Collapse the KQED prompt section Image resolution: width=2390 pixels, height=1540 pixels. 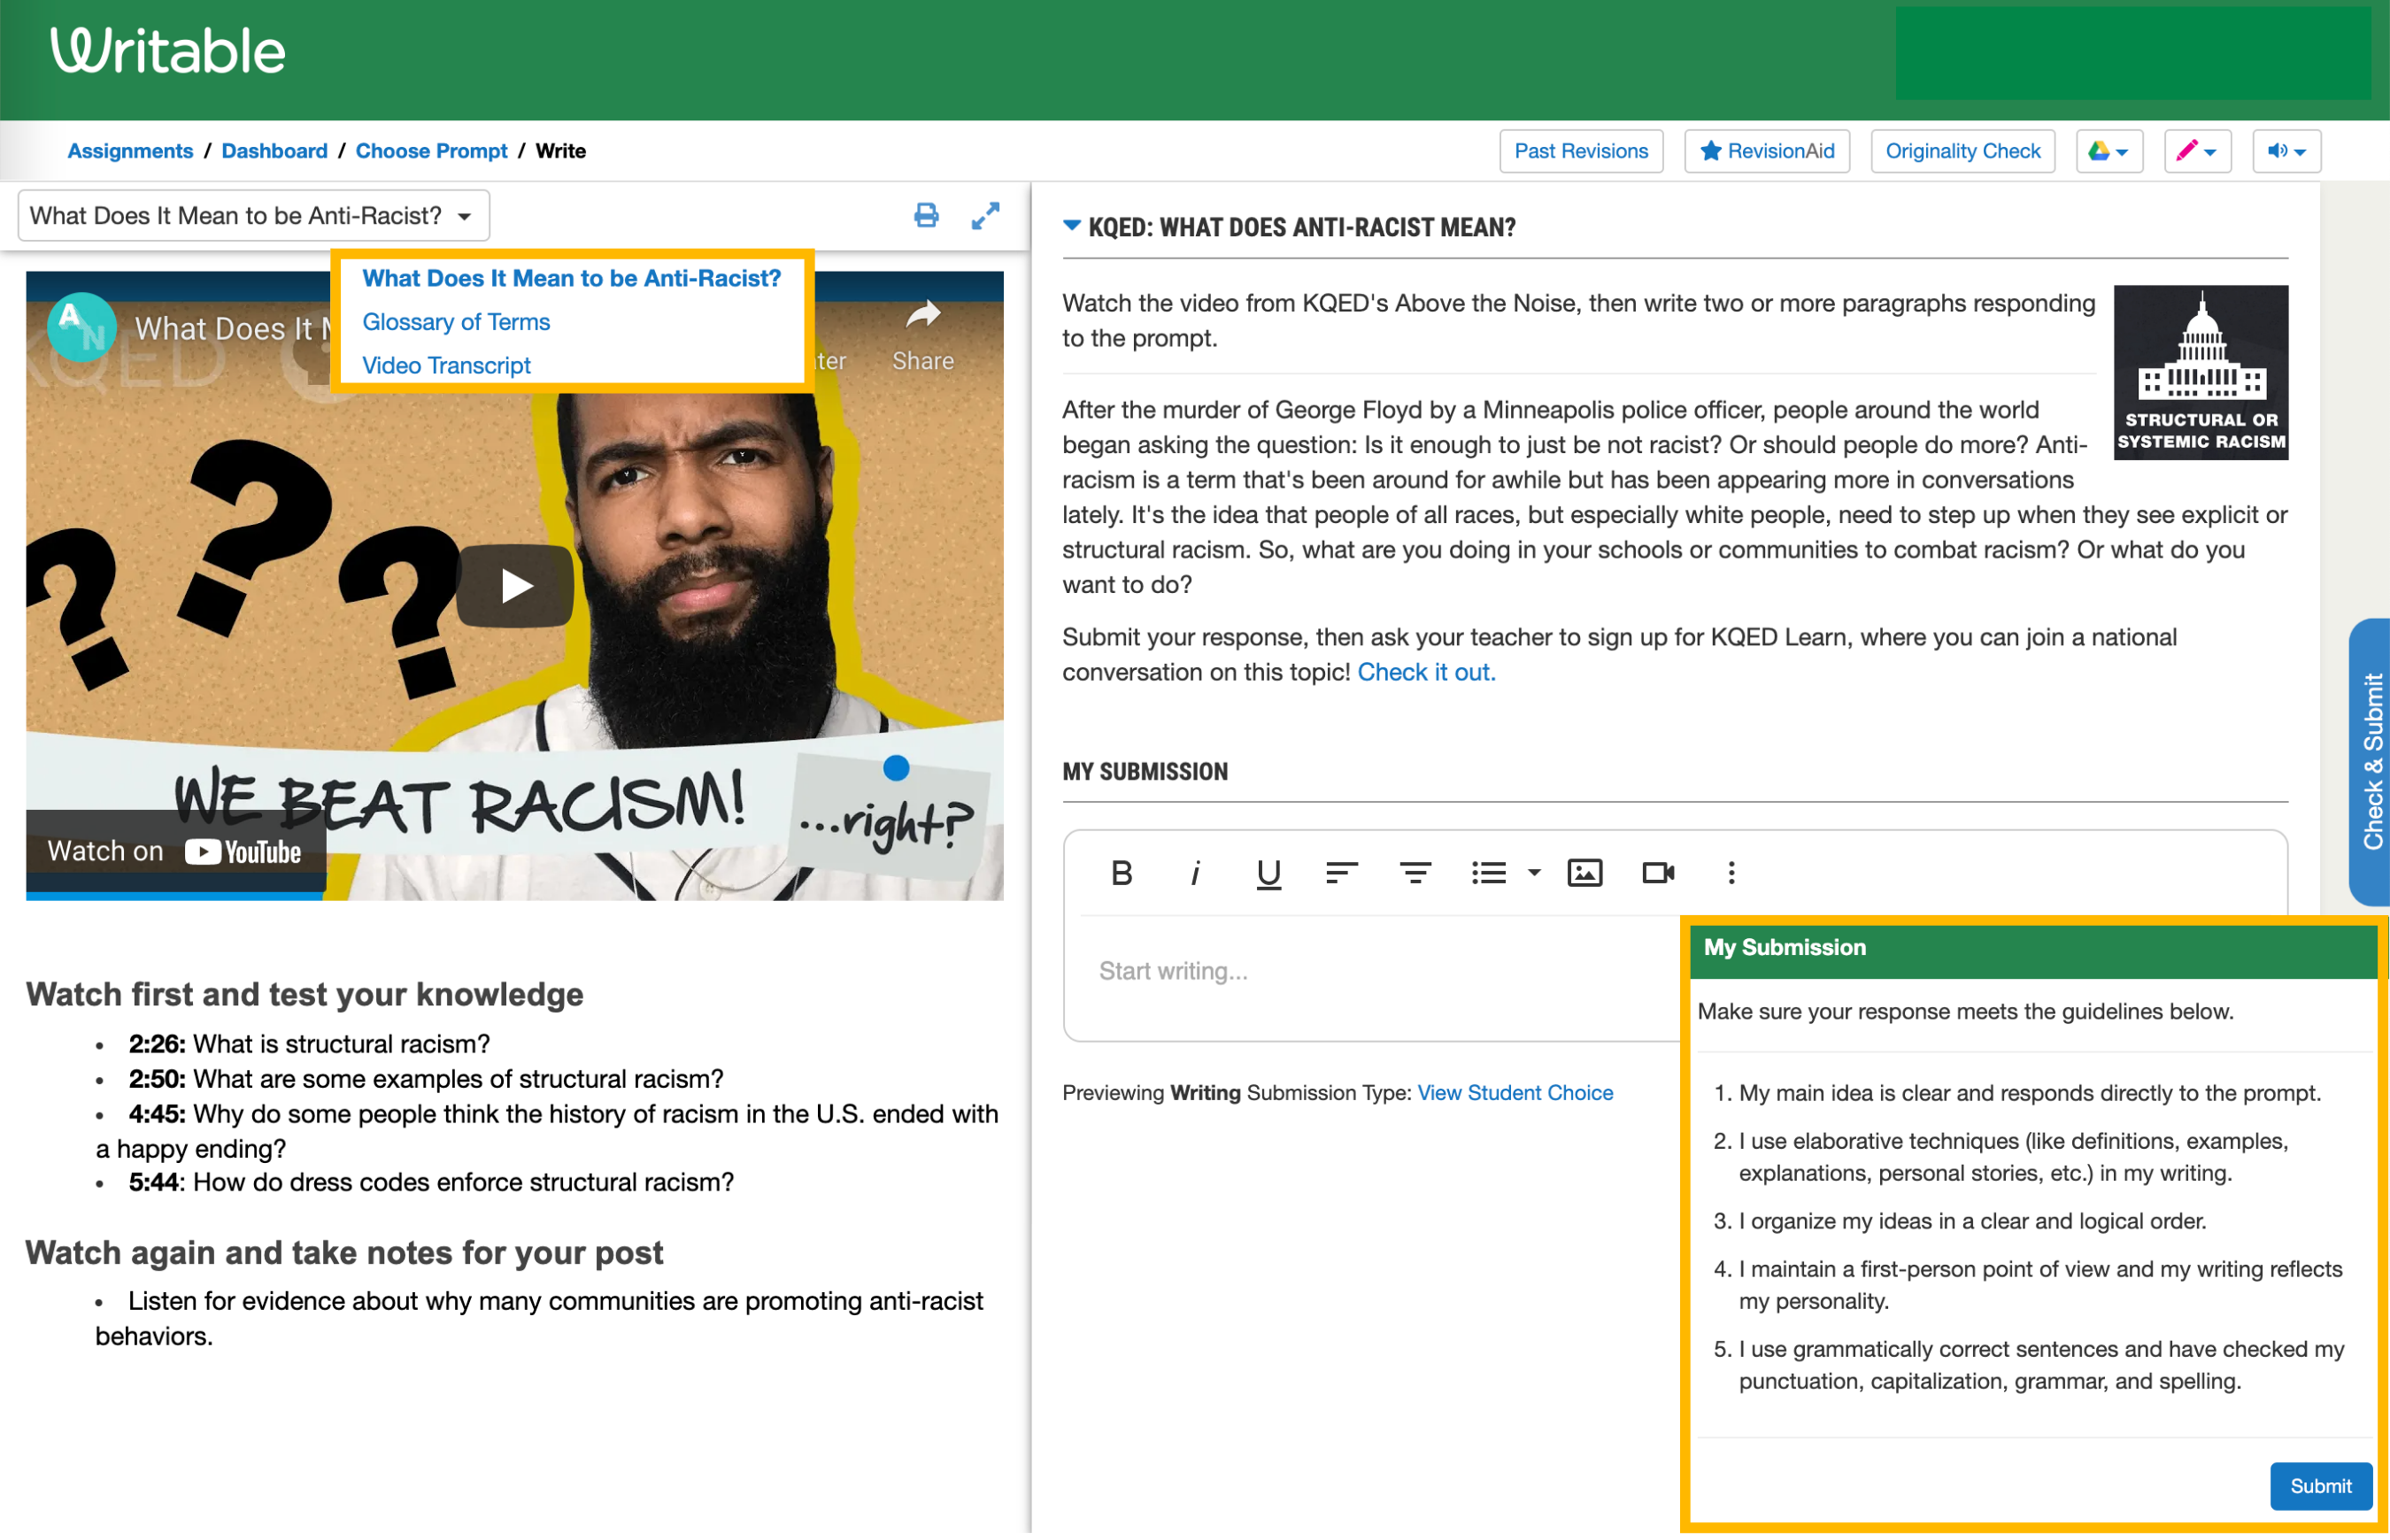click(x=1071, y=227)
